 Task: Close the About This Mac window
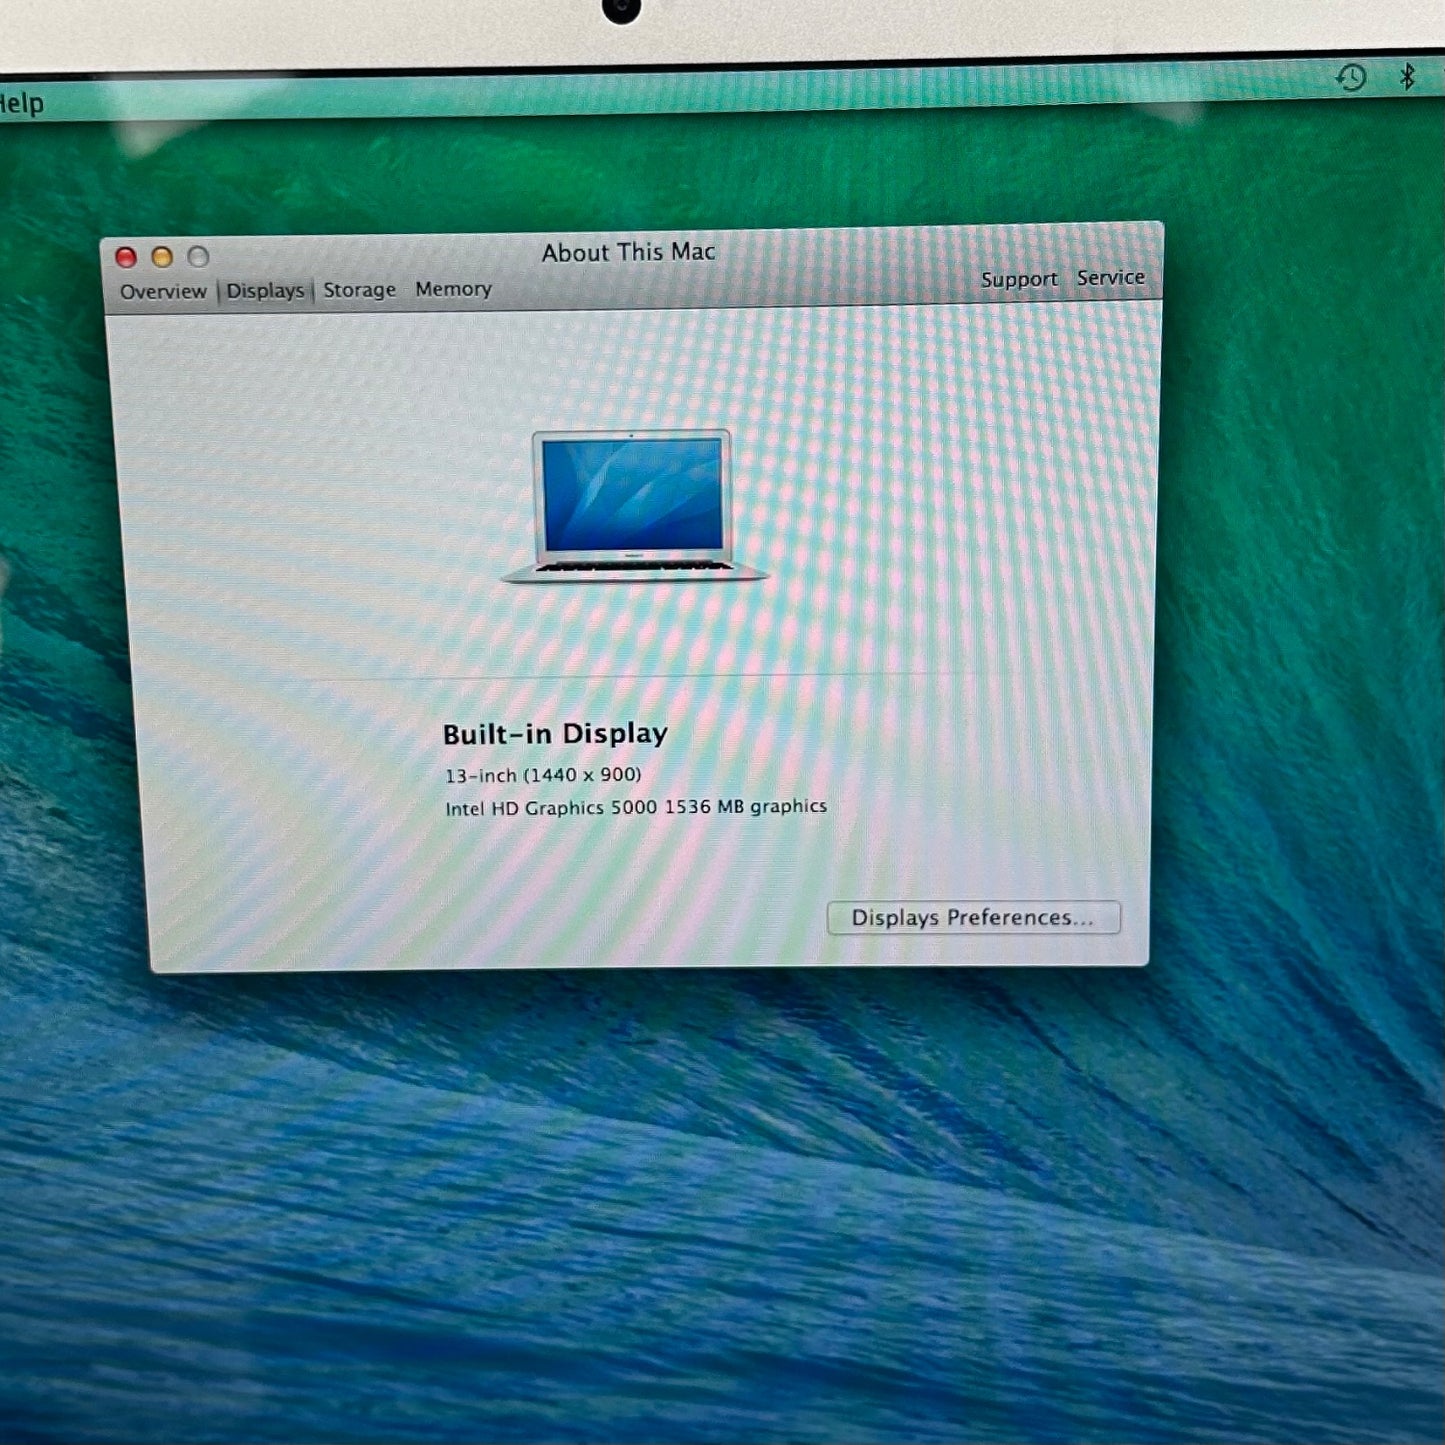click(126, 258)
